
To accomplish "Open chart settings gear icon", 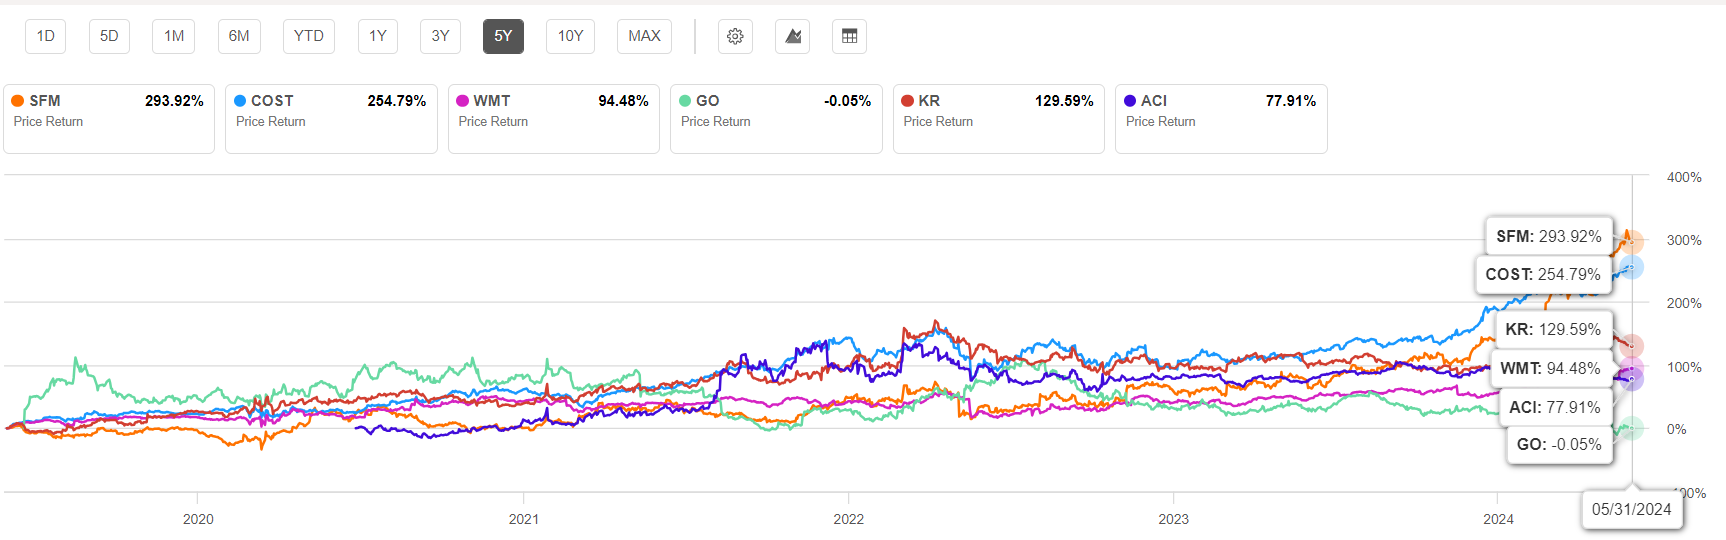I will click(x=735, y=37).
